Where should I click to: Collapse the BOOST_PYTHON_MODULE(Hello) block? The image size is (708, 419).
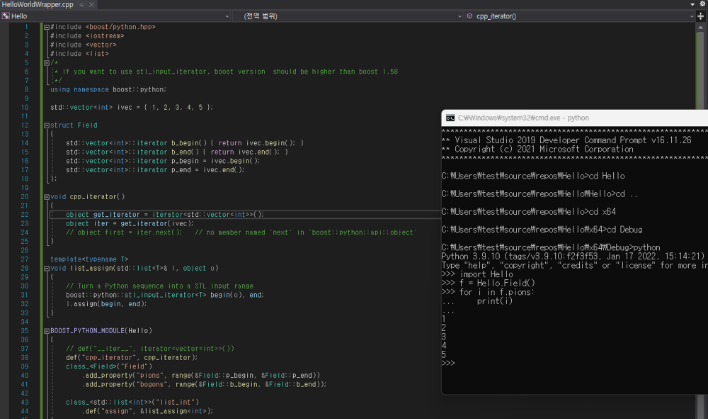[47, 331]
